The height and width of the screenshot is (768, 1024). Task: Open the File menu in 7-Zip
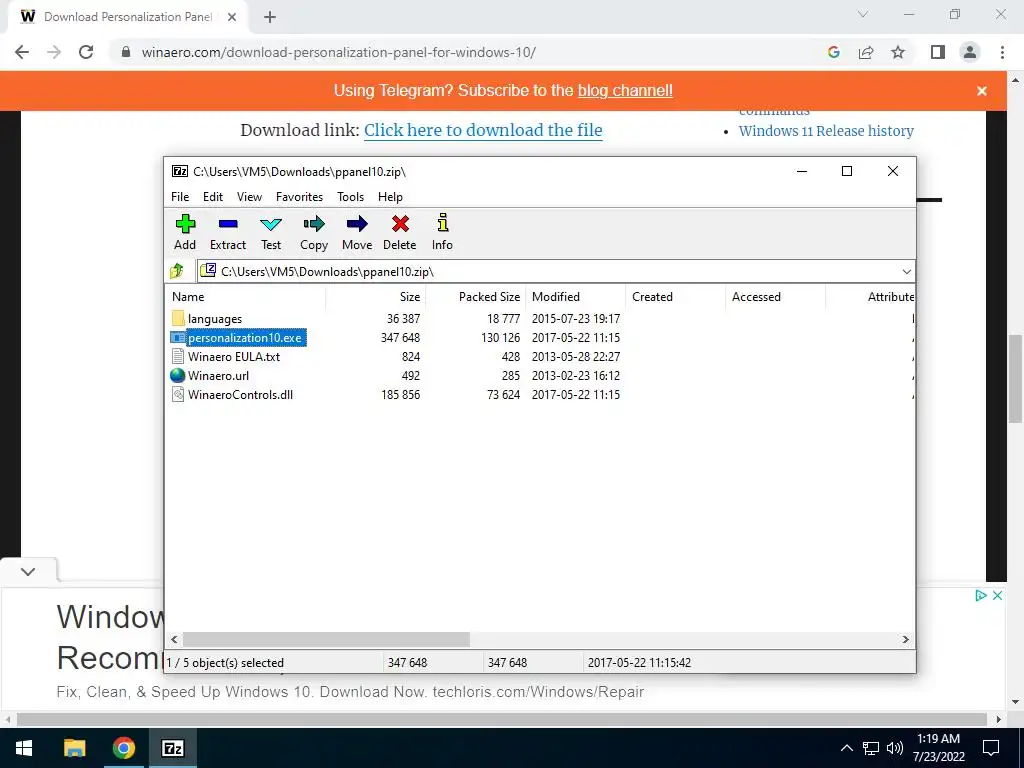pyautogui.click(x=180, y=197)
